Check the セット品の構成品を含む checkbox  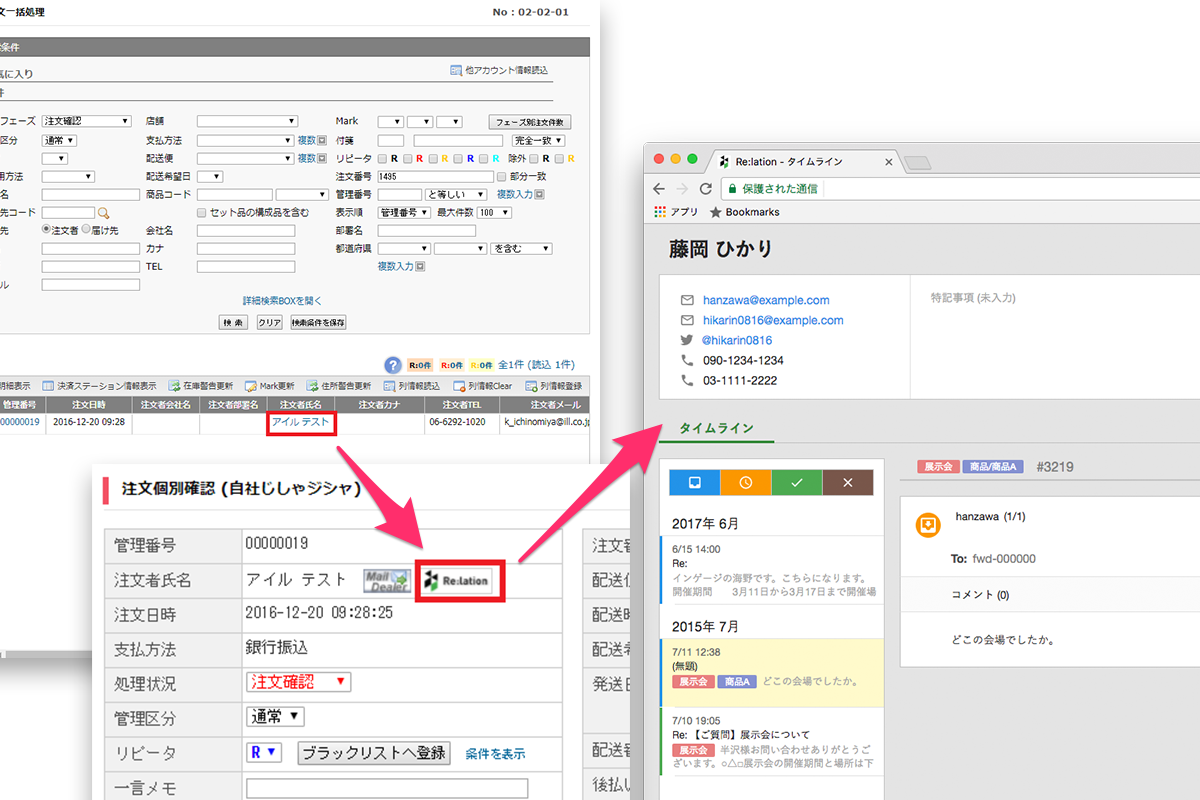click(x=202, y=212)
